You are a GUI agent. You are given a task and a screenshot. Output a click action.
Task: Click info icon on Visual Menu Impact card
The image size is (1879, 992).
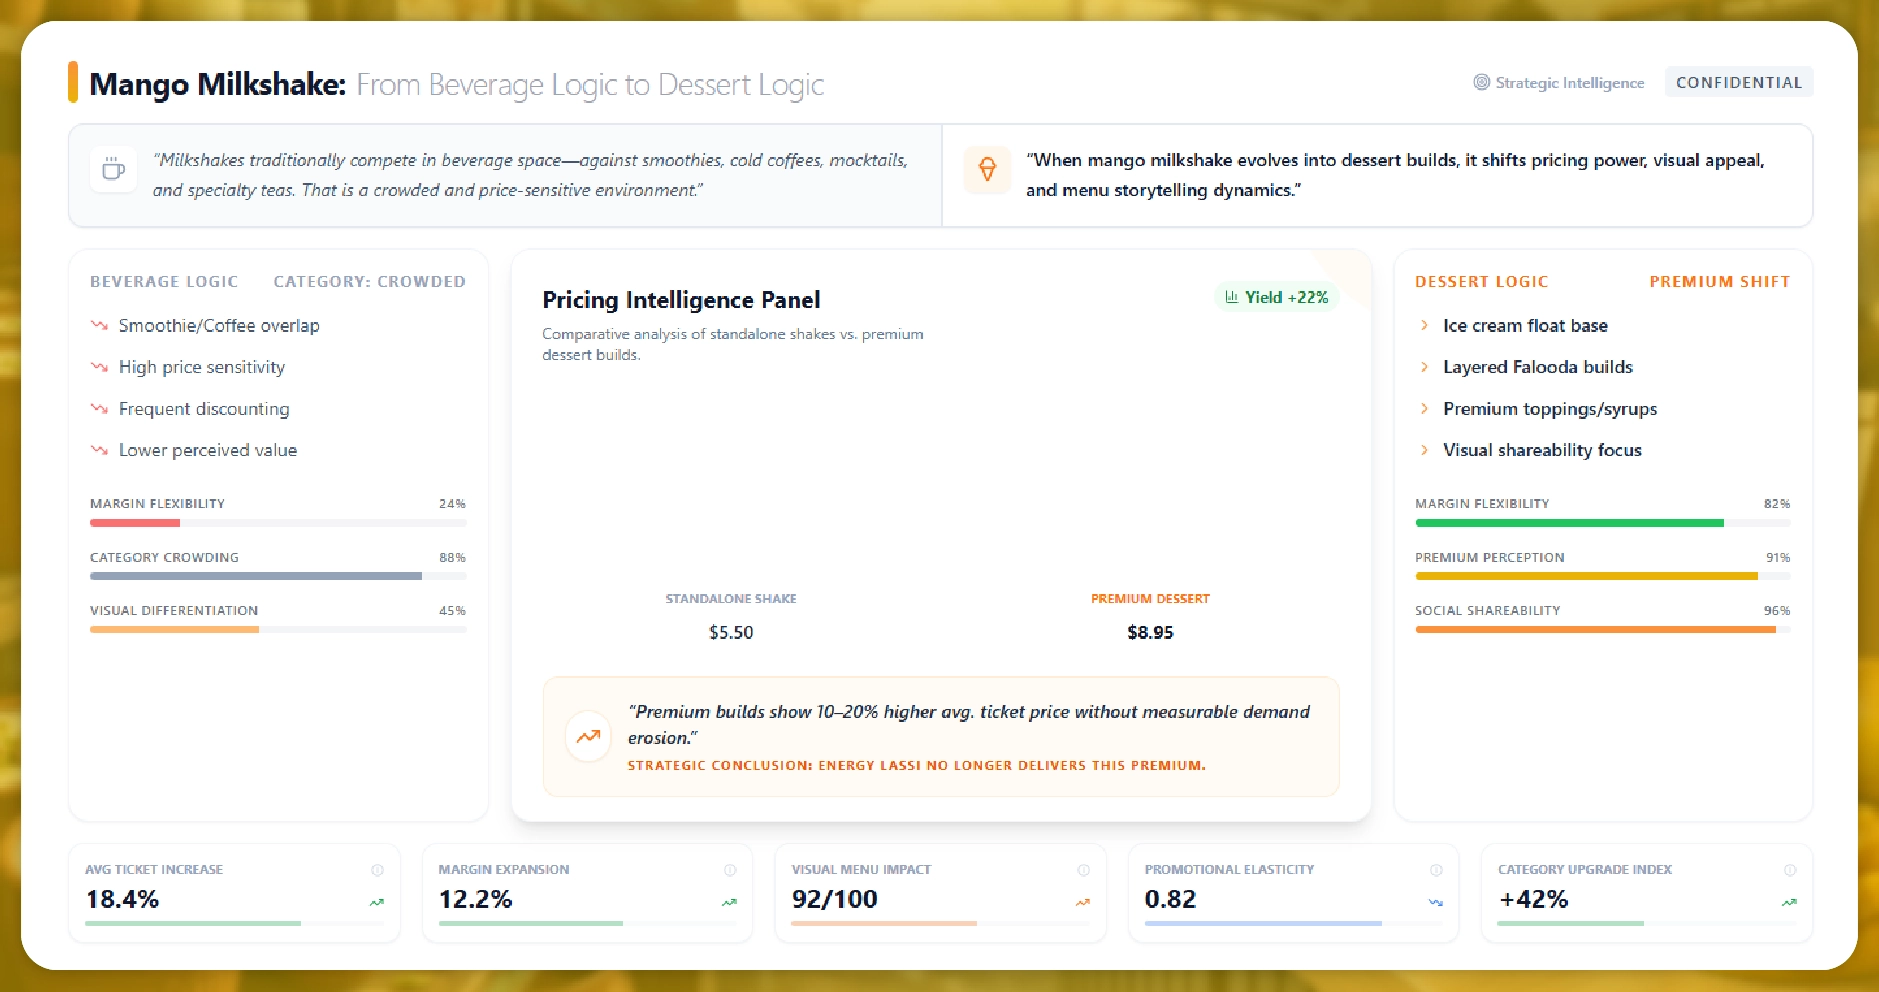click(1083, 870)
